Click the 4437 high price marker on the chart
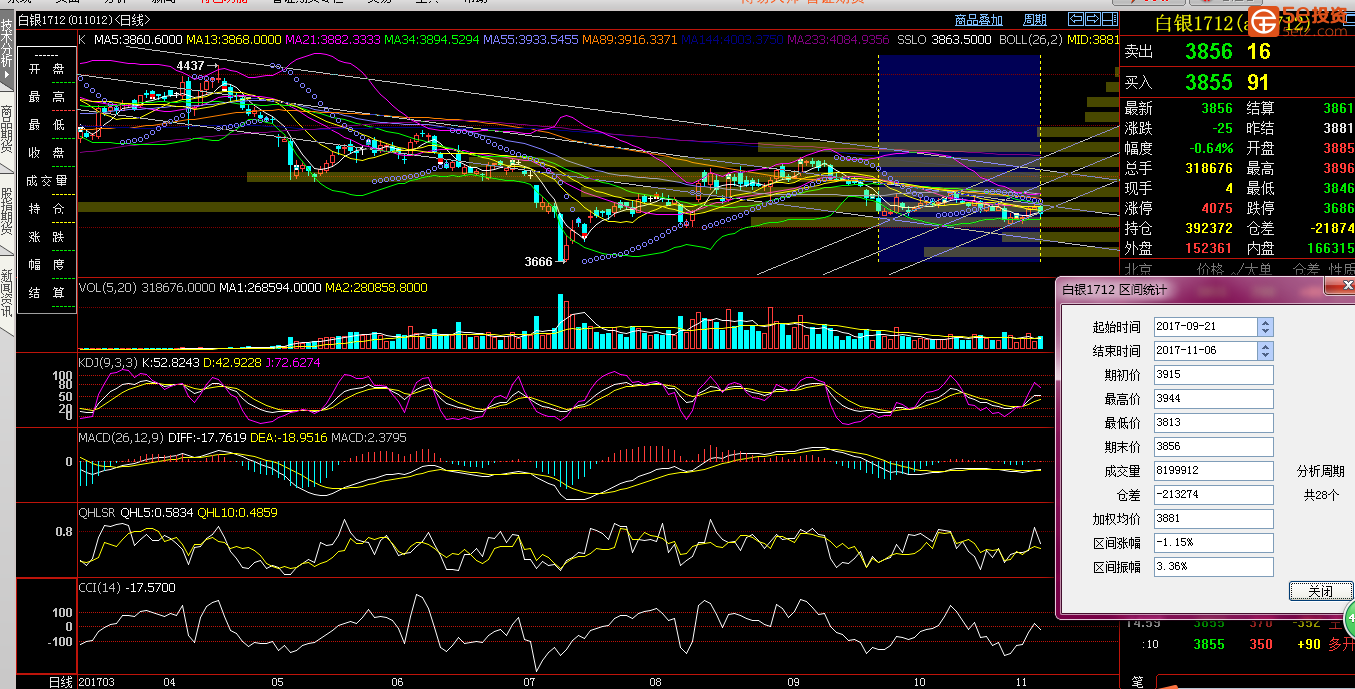The width and height of the screenshot is (1355, 689). (x=190, y=66)
